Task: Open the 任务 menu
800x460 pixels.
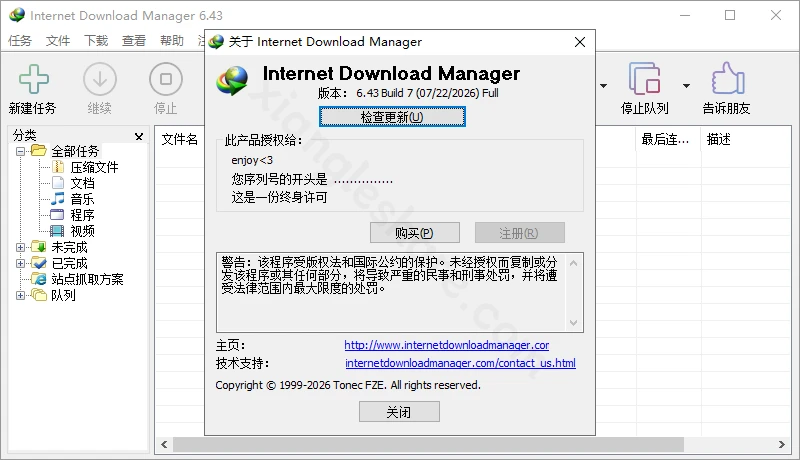Action: click(20, 40)
